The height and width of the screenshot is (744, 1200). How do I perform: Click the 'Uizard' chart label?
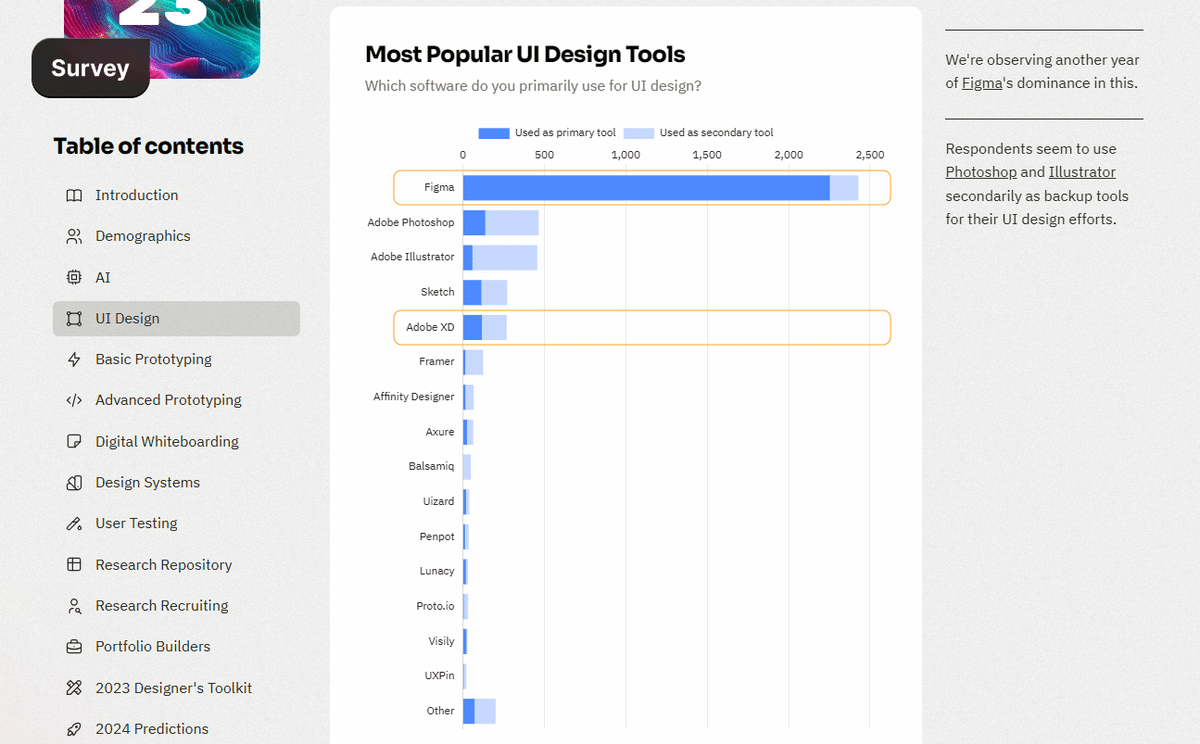tap(439, 502)
